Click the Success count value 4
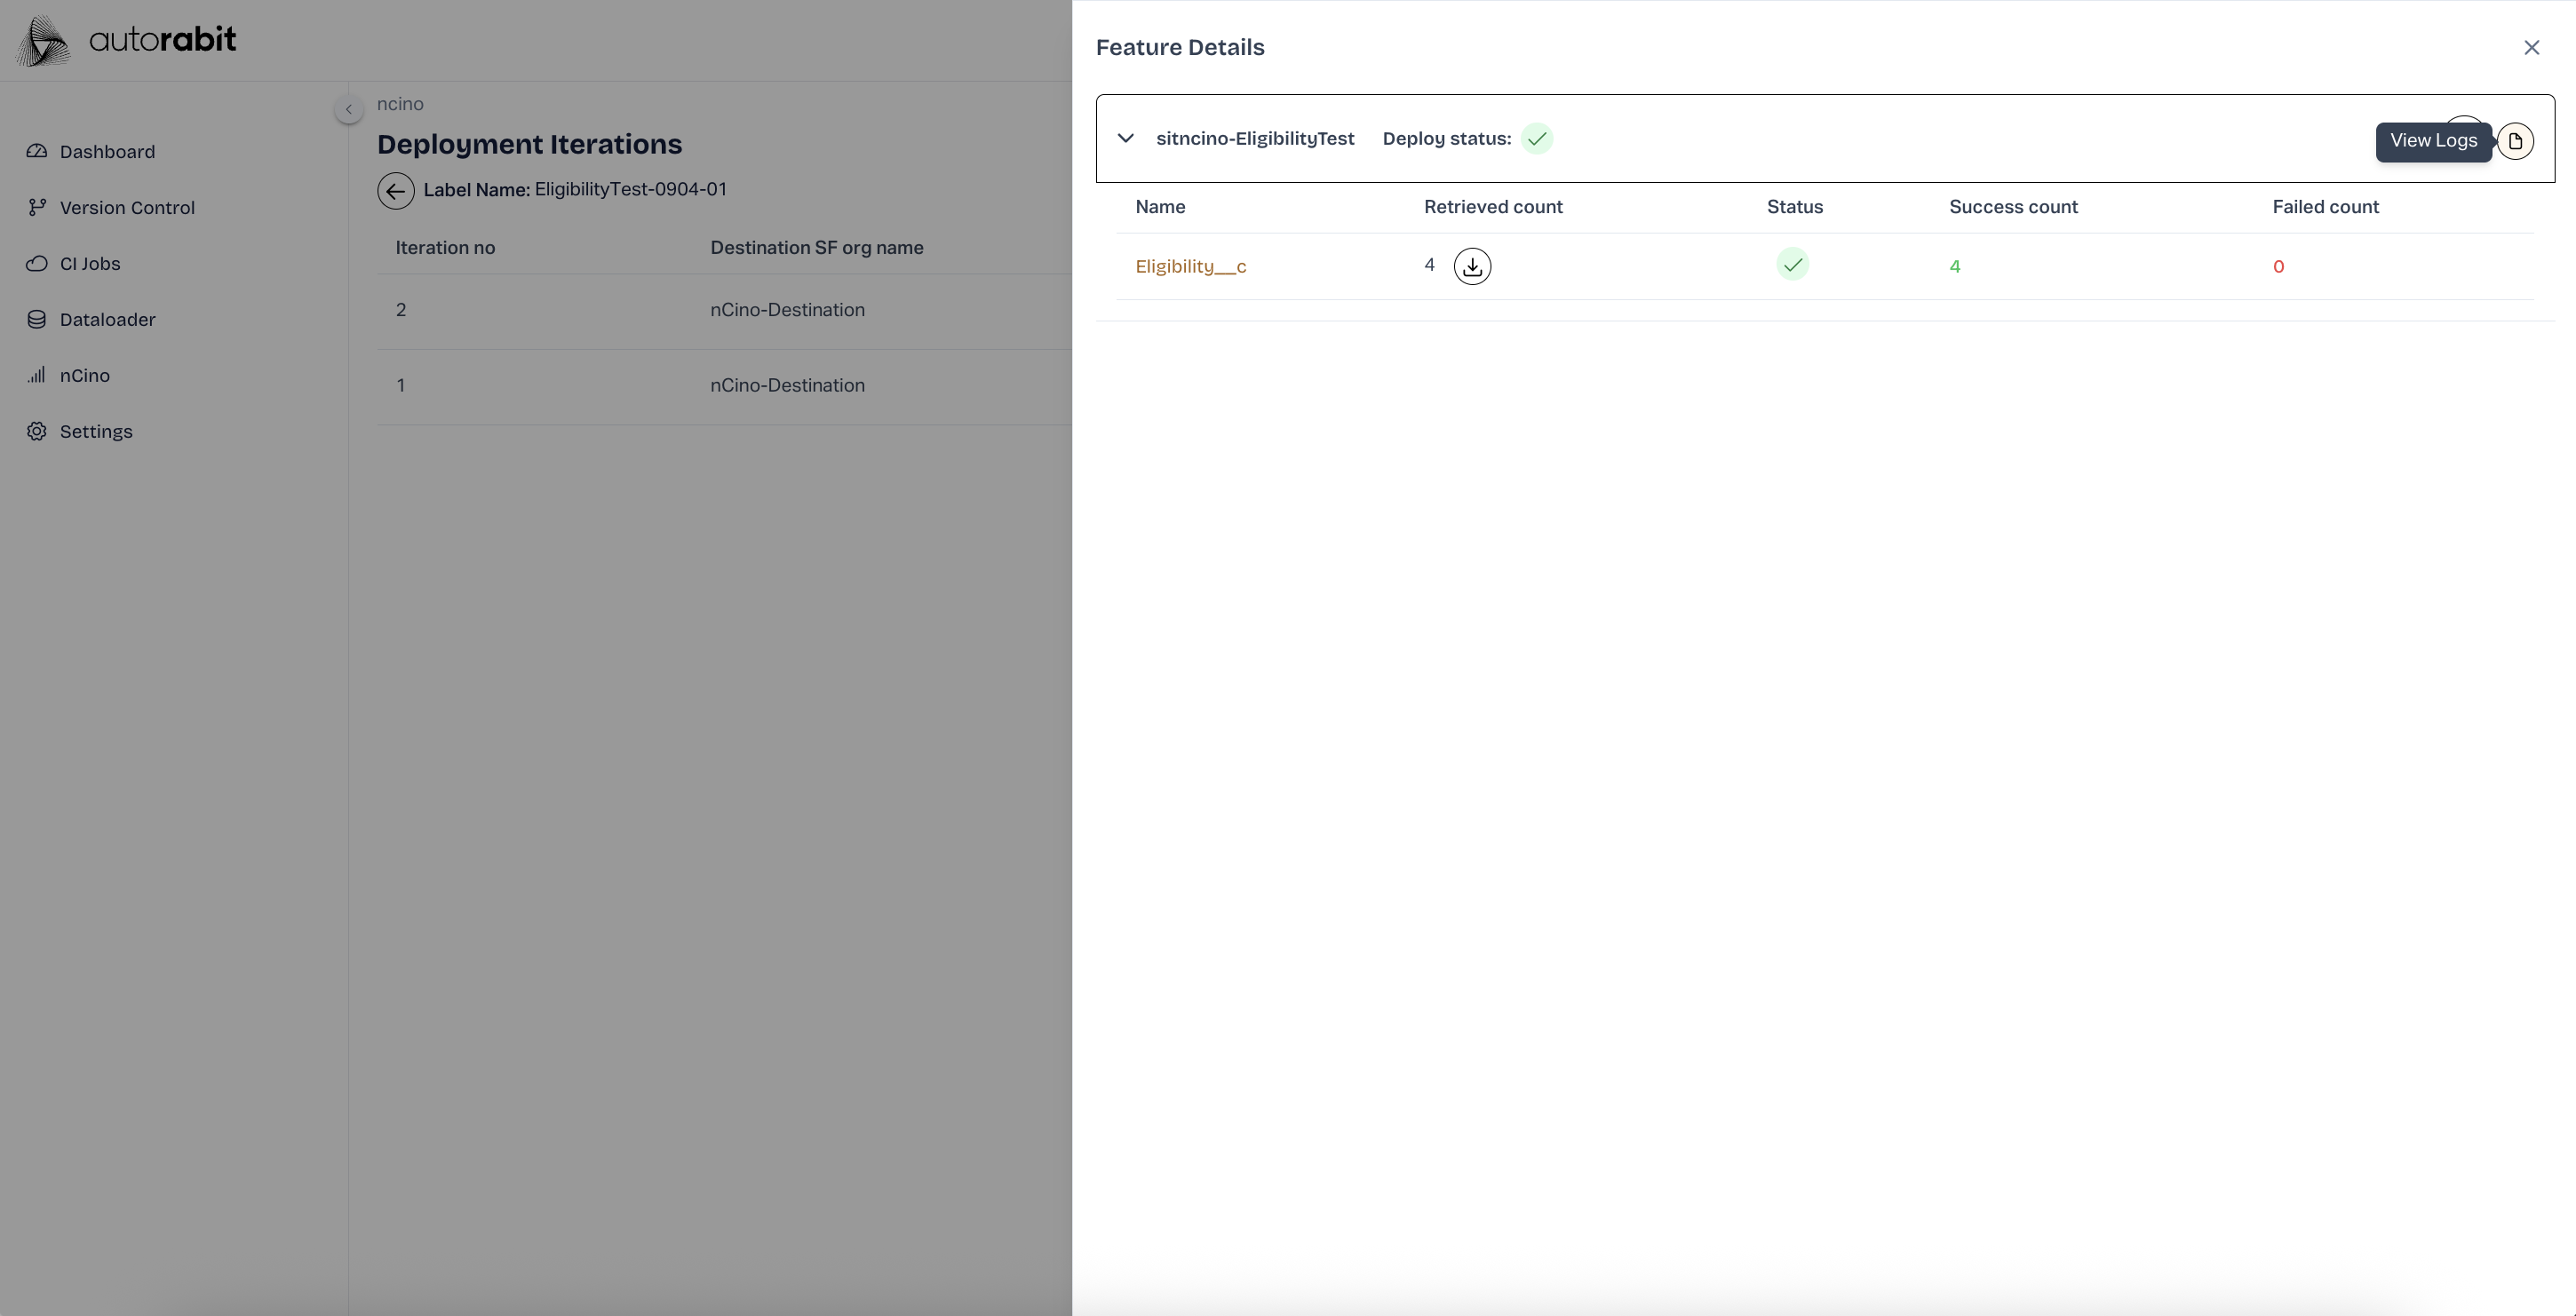This screenshot has width=2576, height=1316. (x=1954, y=267)
